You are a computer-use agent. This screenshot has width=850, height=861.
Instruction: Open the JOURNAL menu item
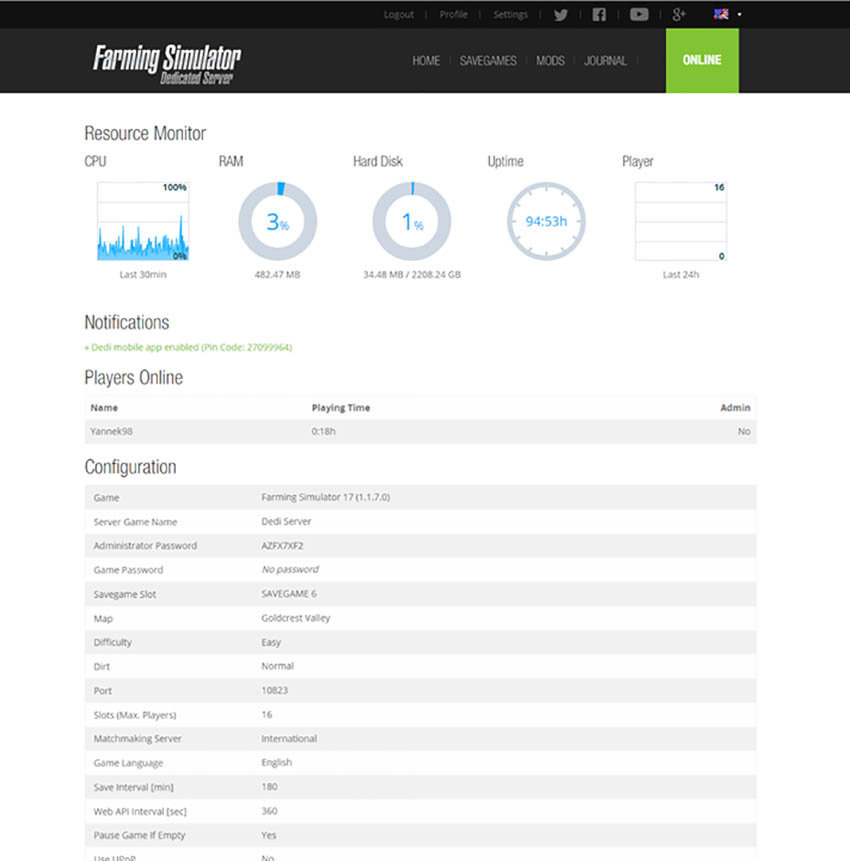(605, 60)
